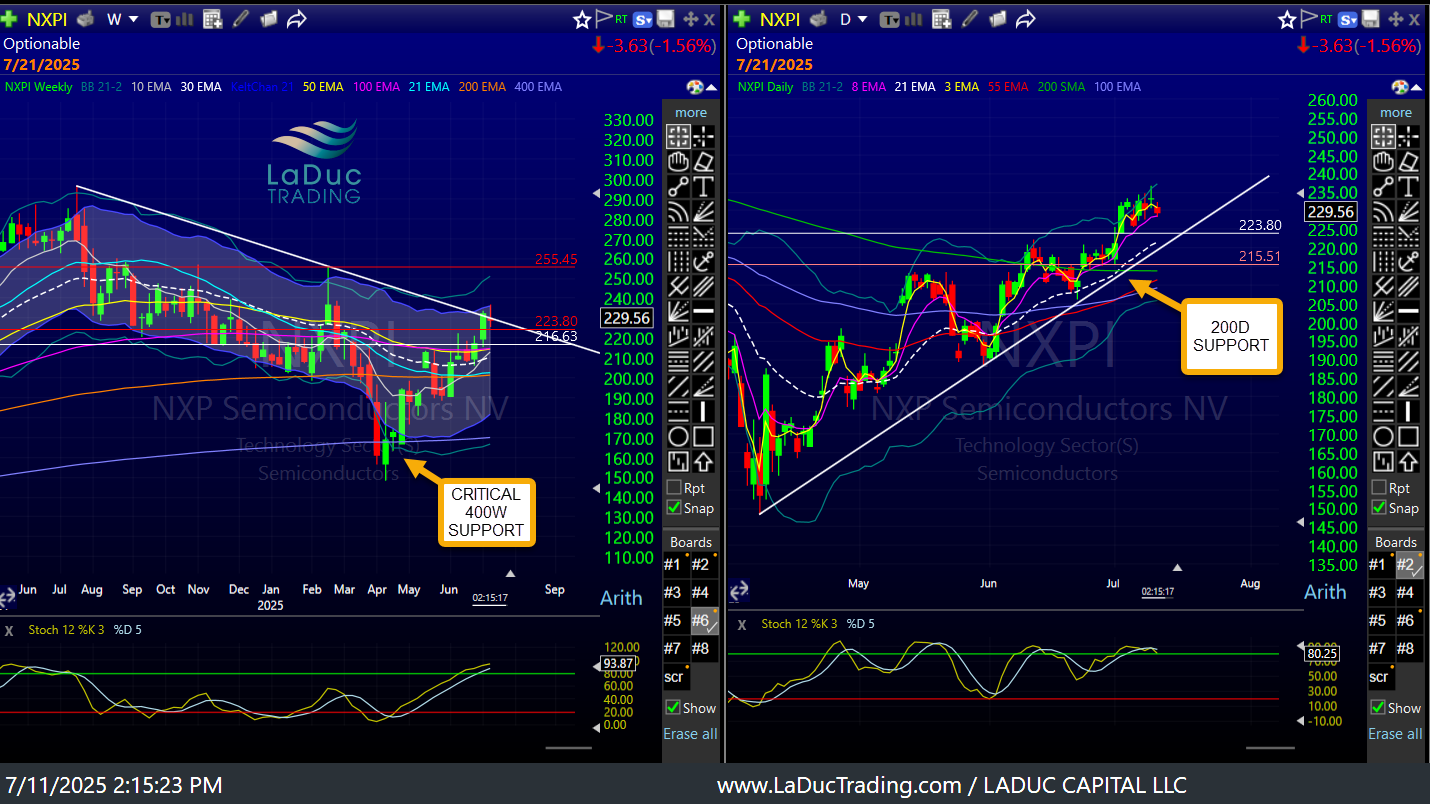1430x804 pixels.
Task: Click more tools link beside weekly chart
Action: click(x=691, y=113)
